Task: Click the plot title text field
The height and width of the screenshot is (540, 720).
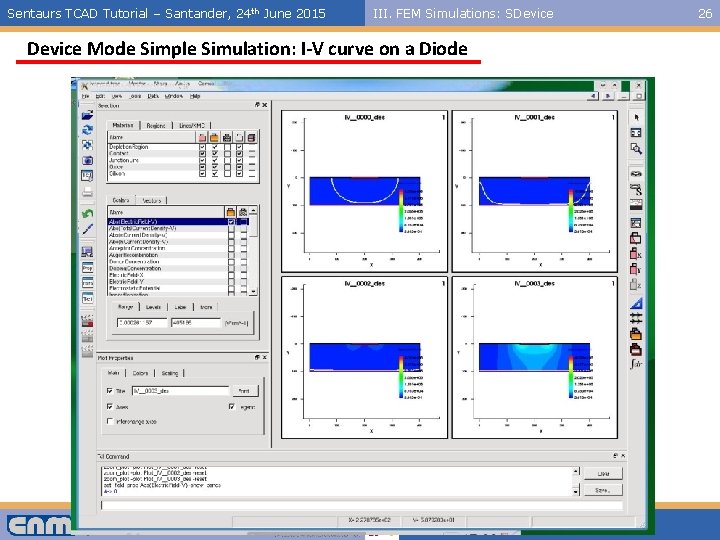Action: pyautogui.click(x=180, y=391)
